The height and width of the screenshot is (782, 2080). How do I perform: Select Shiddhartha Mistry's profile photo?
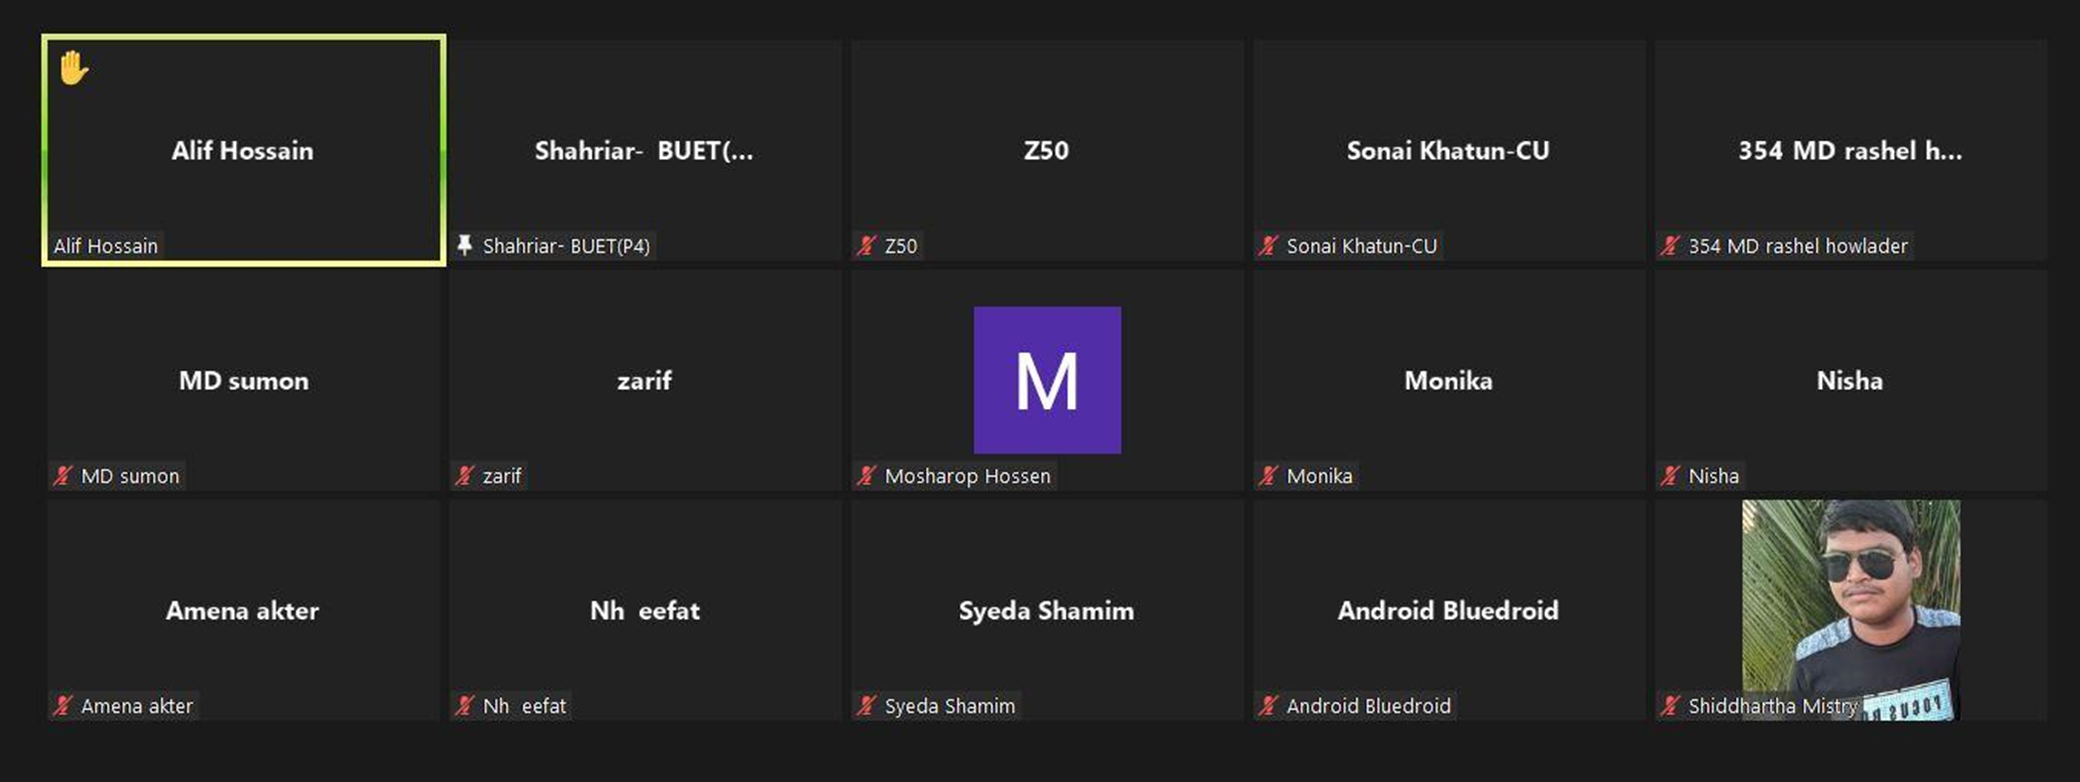[x=1850, y=600]
